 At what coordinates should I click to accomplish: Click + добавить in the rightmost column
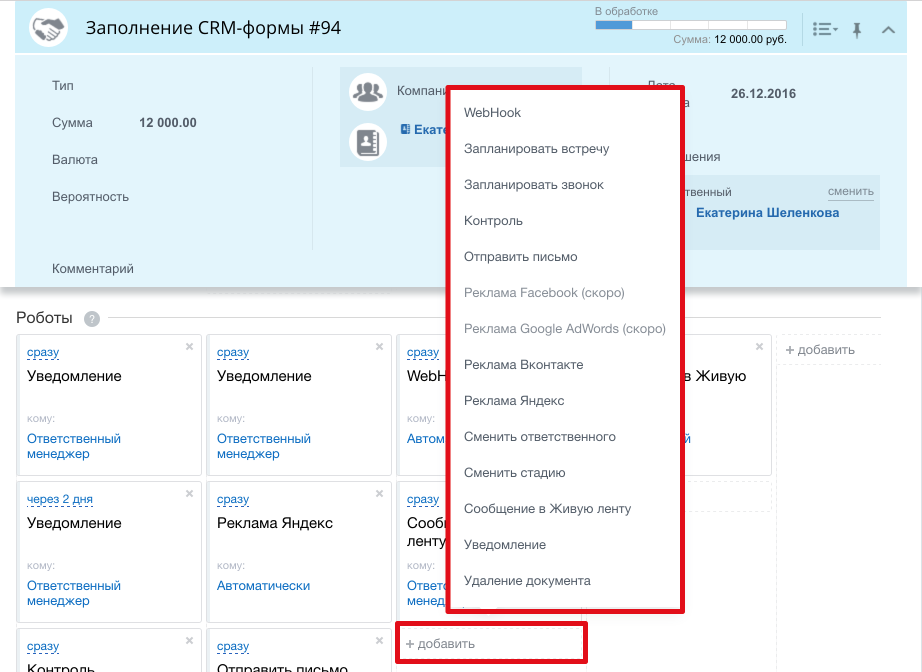(x=820, y=350)
